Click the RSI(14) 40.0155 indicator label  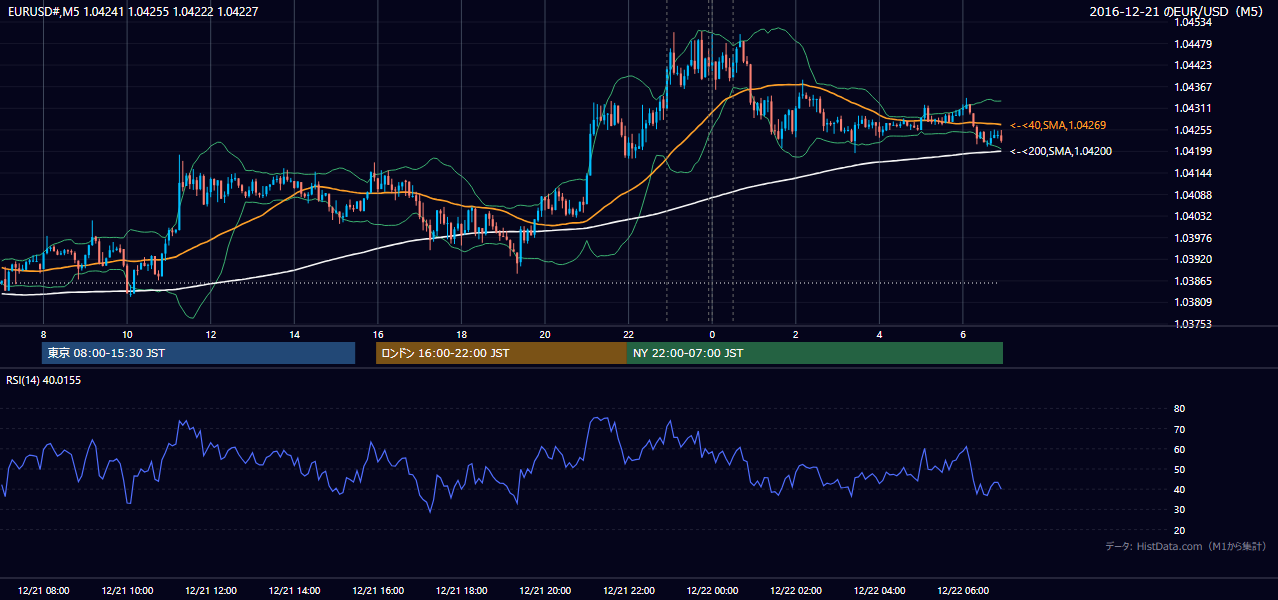43,380
